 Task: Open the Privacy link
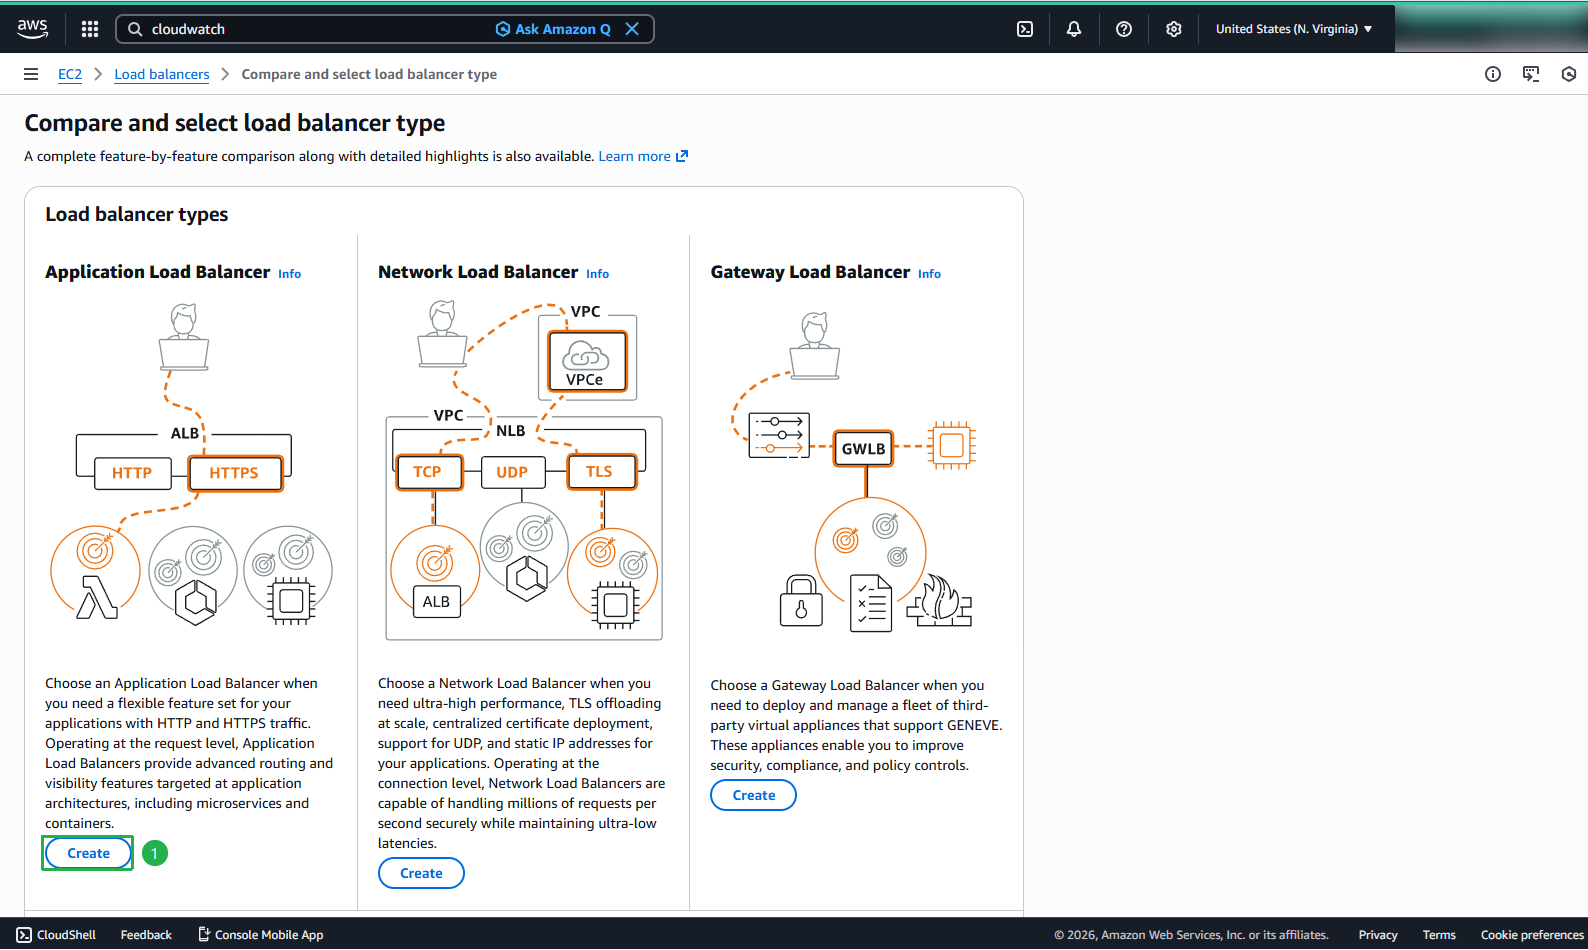1378,935
